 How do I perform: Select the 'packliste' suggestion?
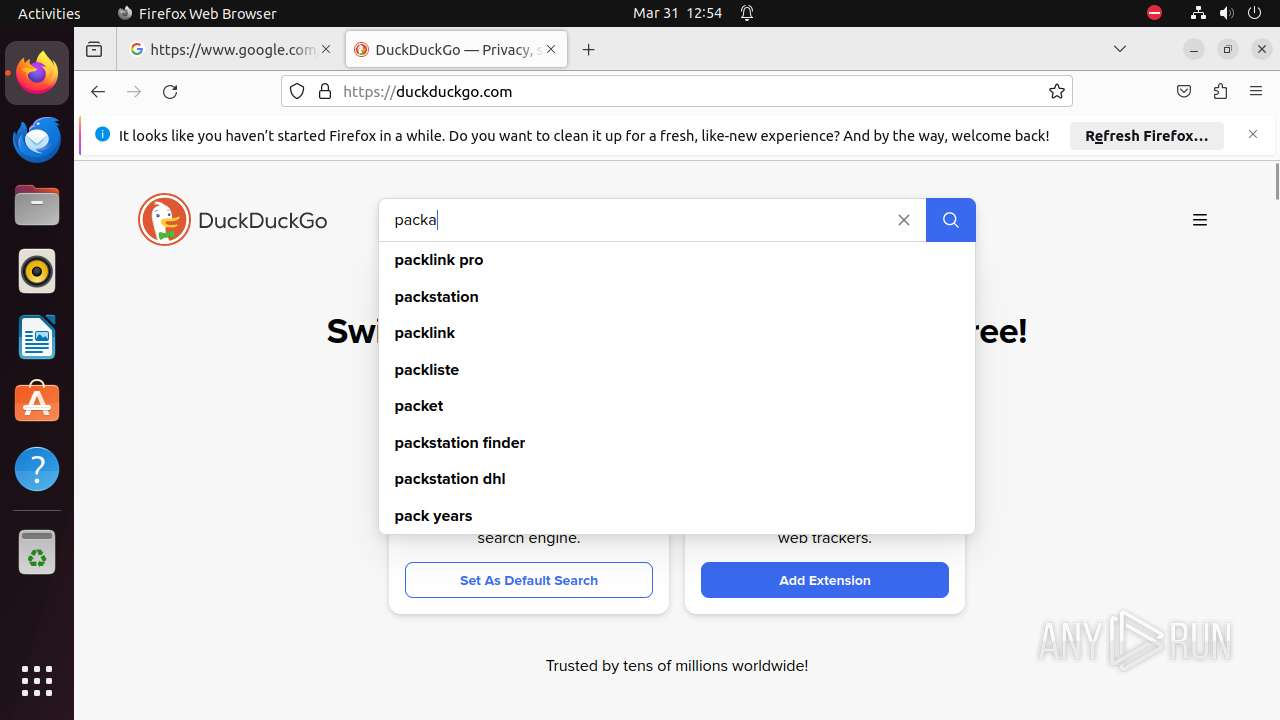pyautogui.click(x=677, y=370)
